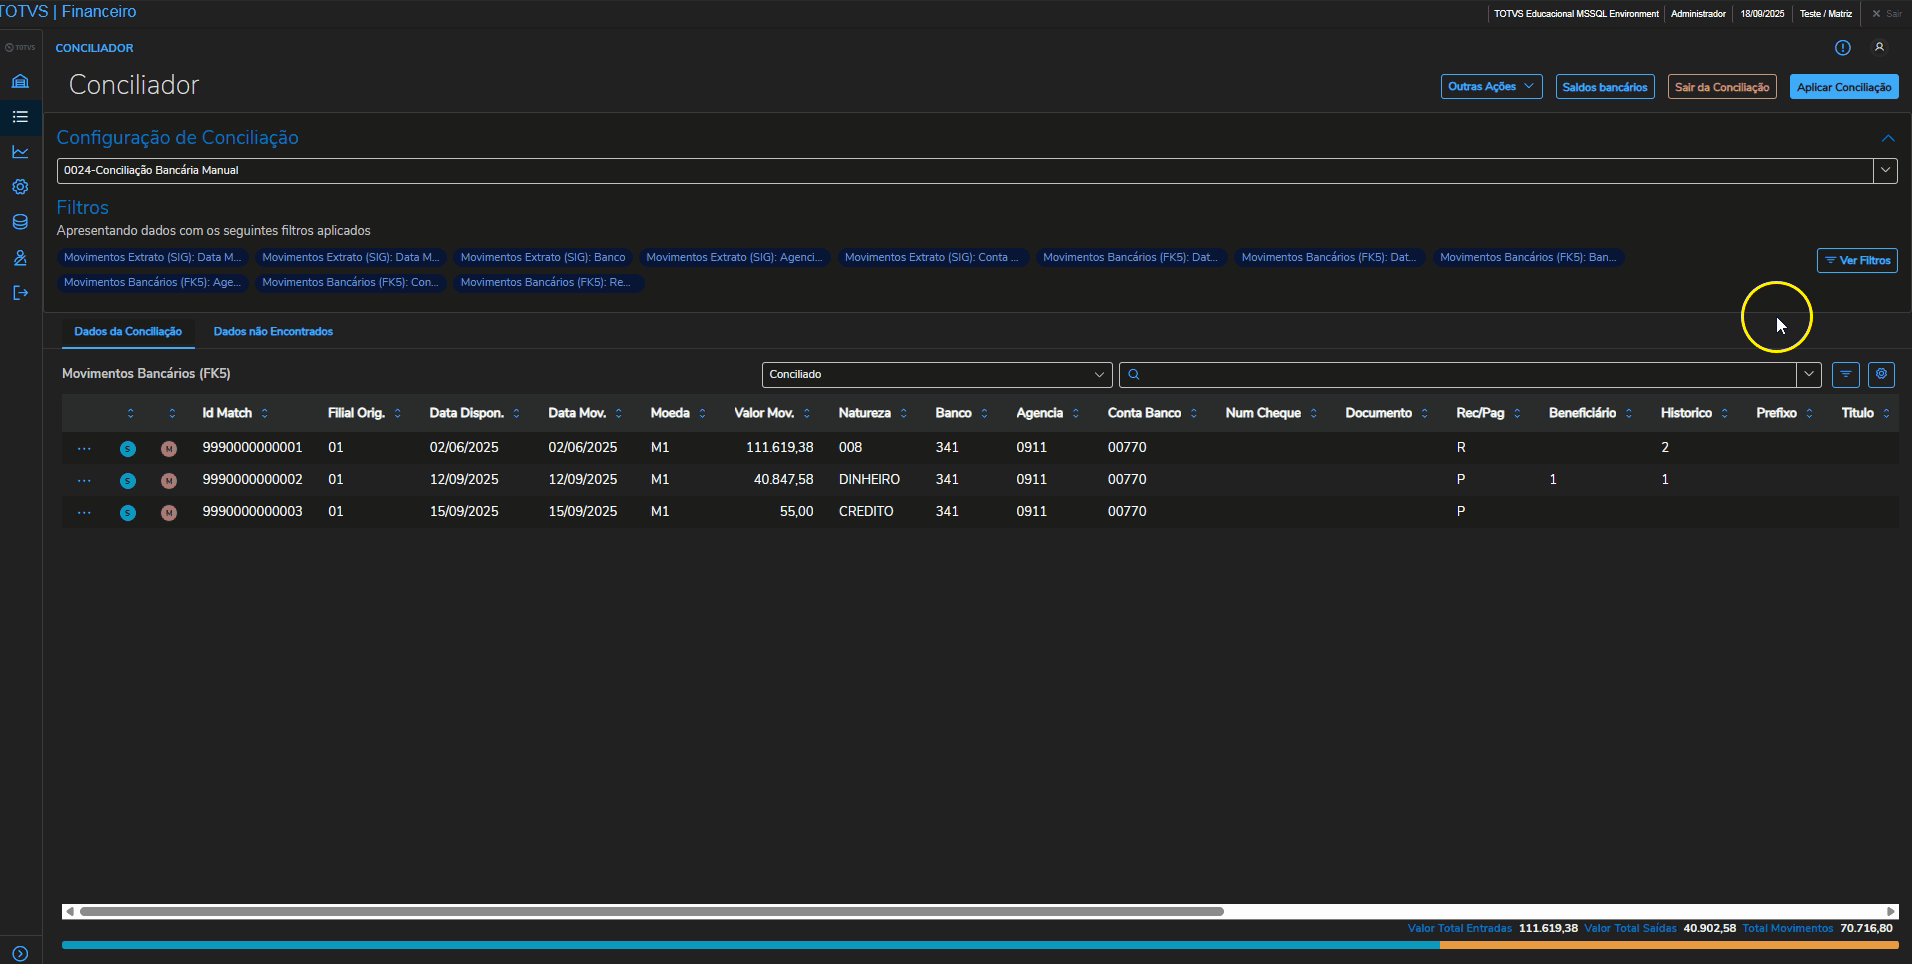Viewport: 1912px width, 964px height.
Task: Expand the search field dropdown arrow
Action: tap(1808, 375)
